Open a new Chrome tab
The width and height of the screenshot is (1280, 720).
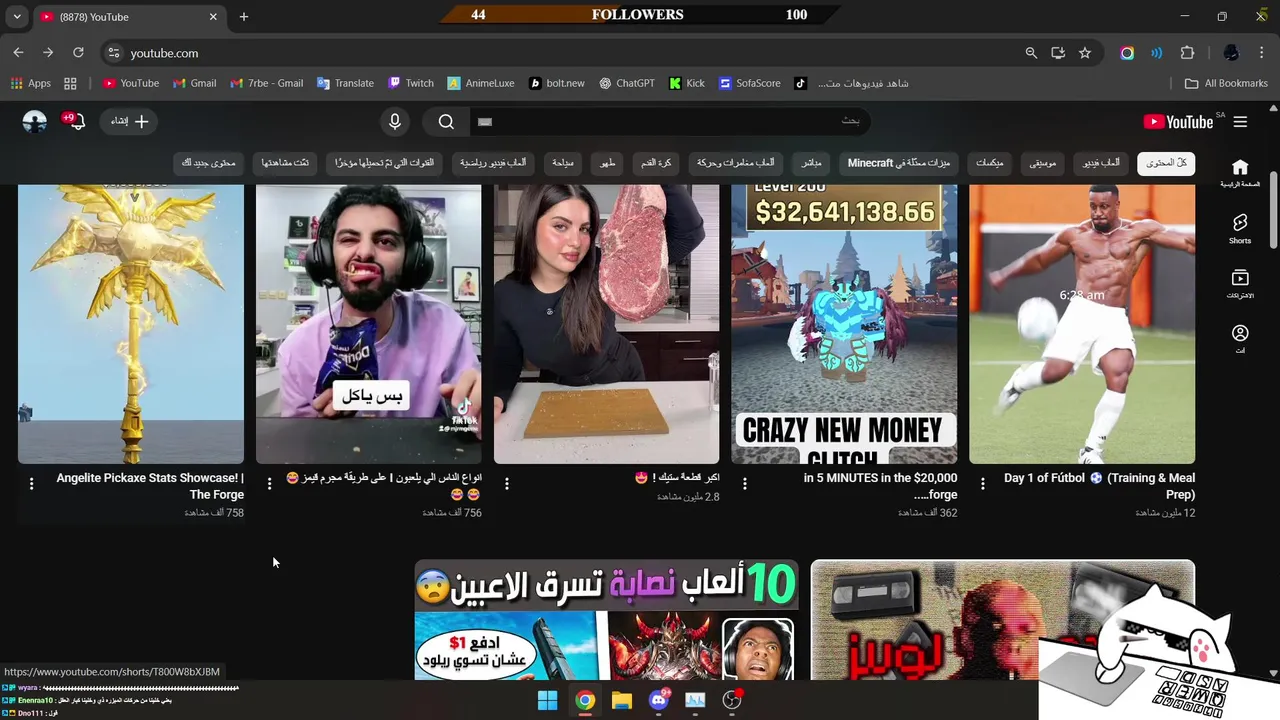pyautogui.click(x=243, y=17)
